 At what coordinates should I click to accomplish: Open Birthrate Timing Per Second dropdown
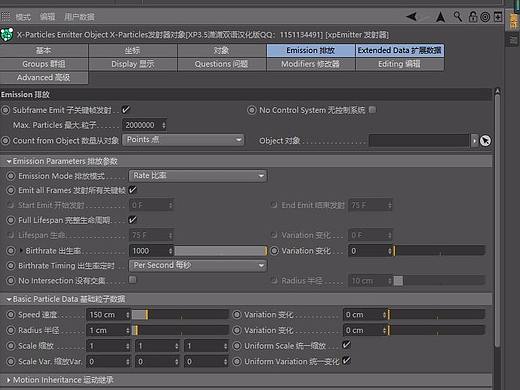(198, 266)
